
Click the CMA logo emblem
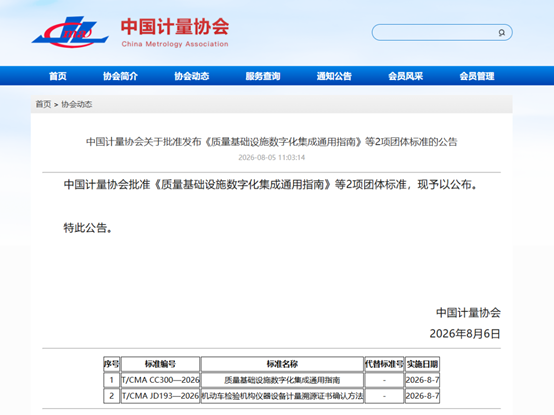point(70,32)
